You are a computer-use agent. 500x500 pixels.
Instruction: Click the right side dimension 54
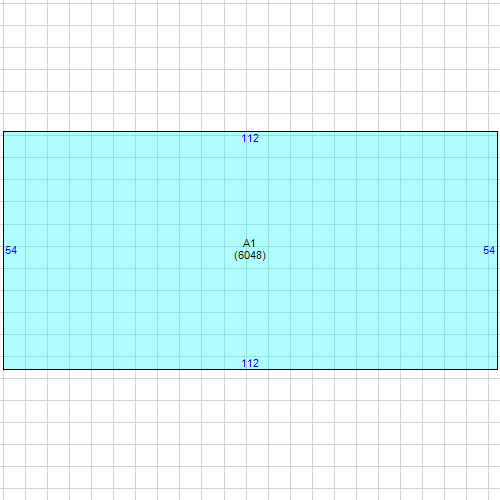click(x=489, y=250)
